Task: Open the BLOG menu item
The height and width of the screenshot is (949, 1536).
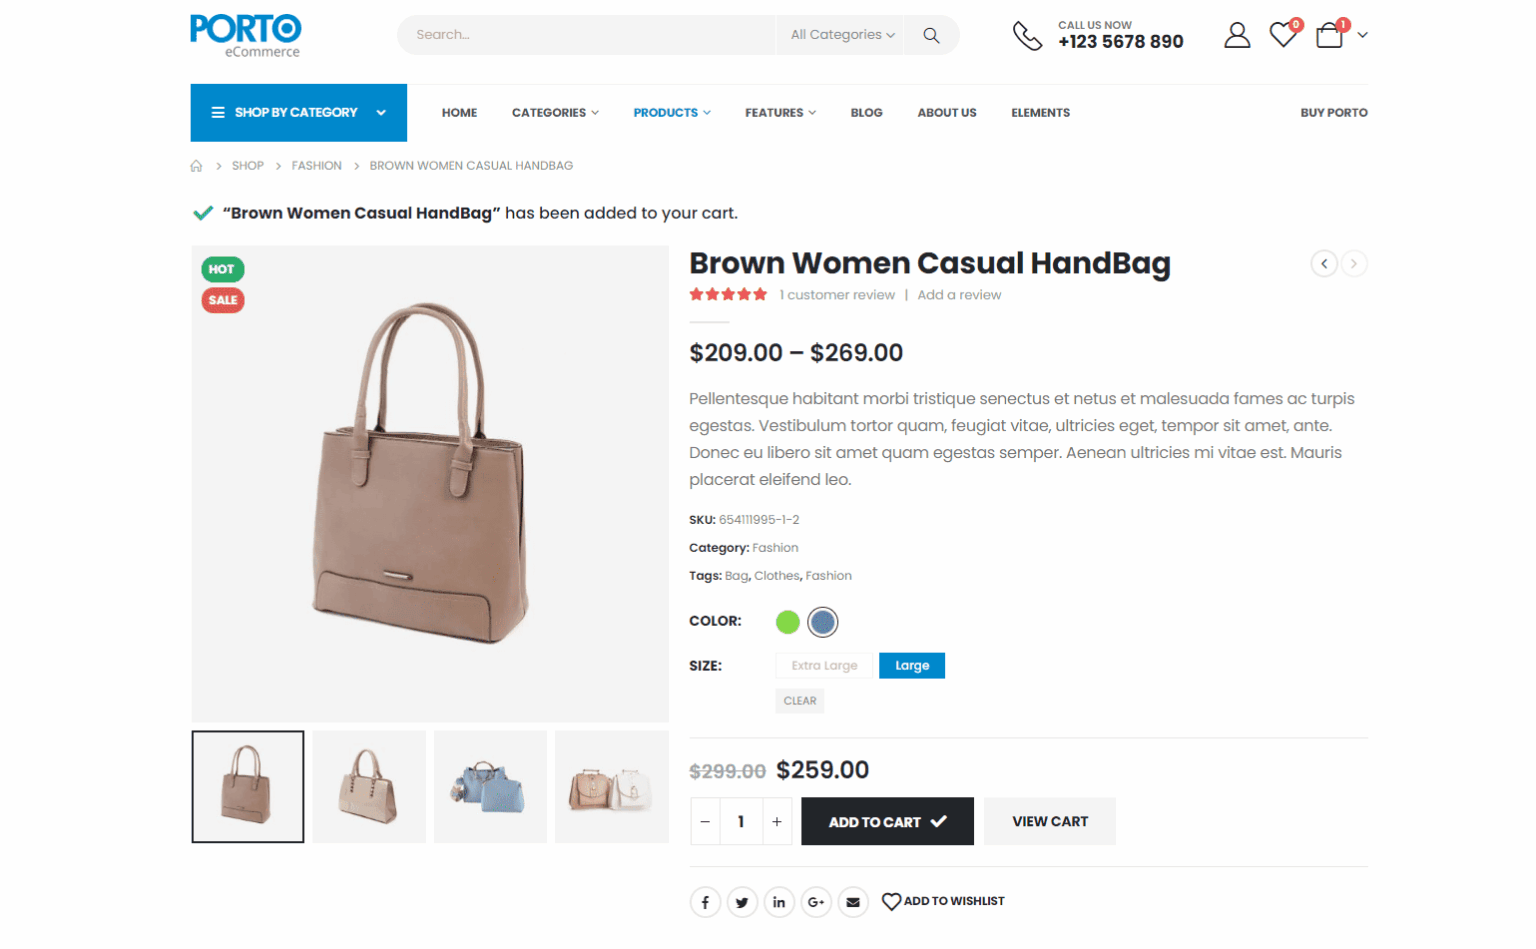Action: 866,112
